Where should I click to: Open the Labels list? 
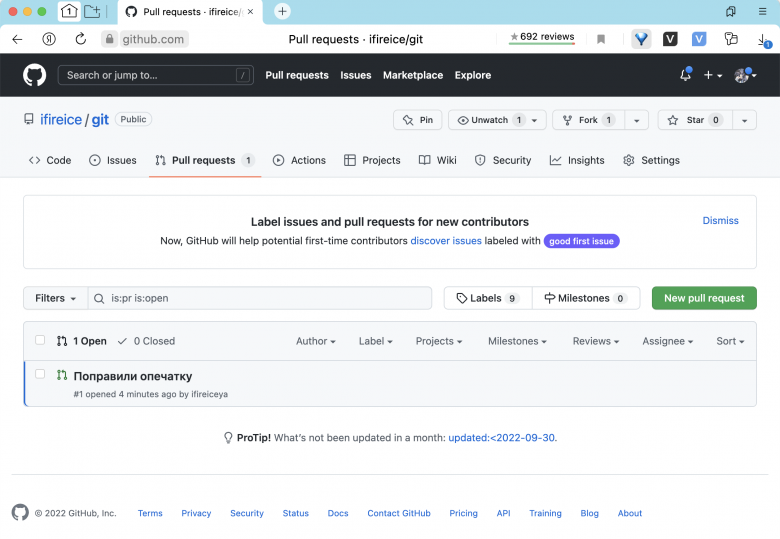488,298
